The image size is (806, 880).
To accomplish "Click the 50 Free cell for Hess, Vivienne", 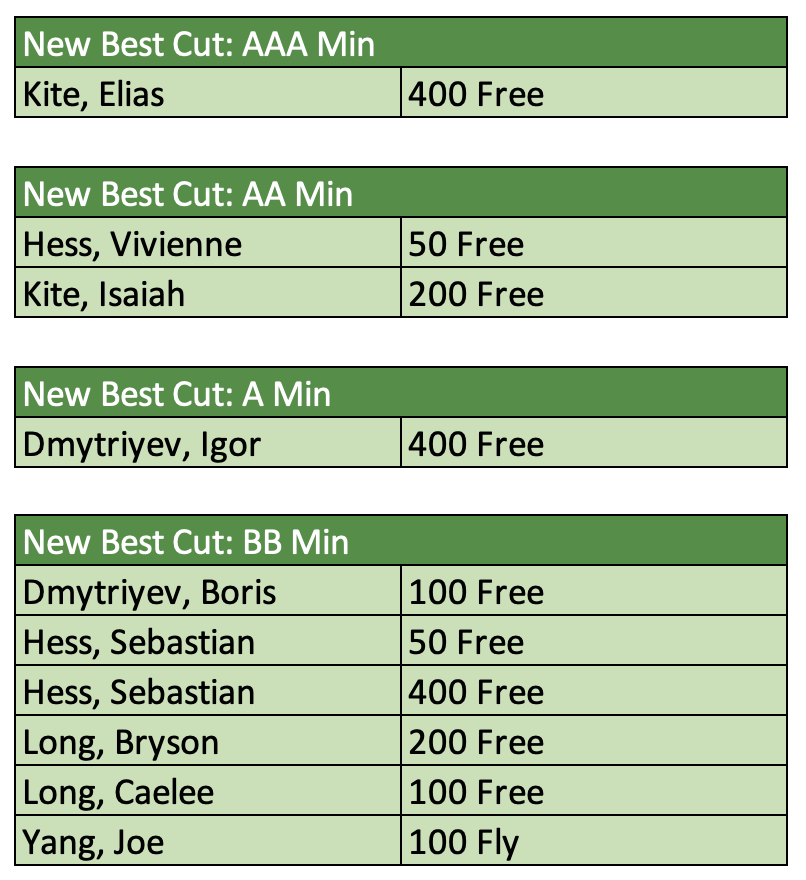I will [x=466, y=244].
